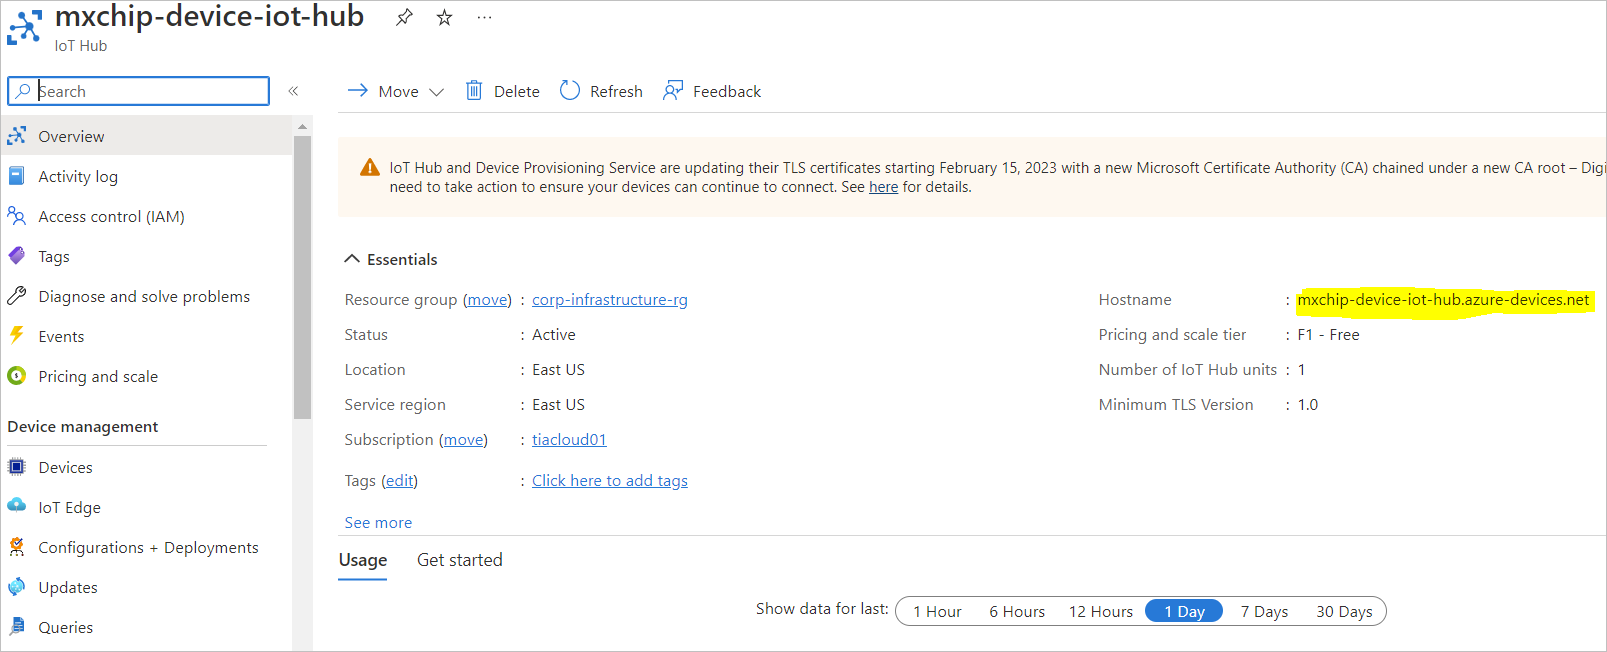The width and height of the screenshot is (1607, 652).
Task: Select the 7 Days time range
Action: pyautogui.click(x=1264, y=612)
